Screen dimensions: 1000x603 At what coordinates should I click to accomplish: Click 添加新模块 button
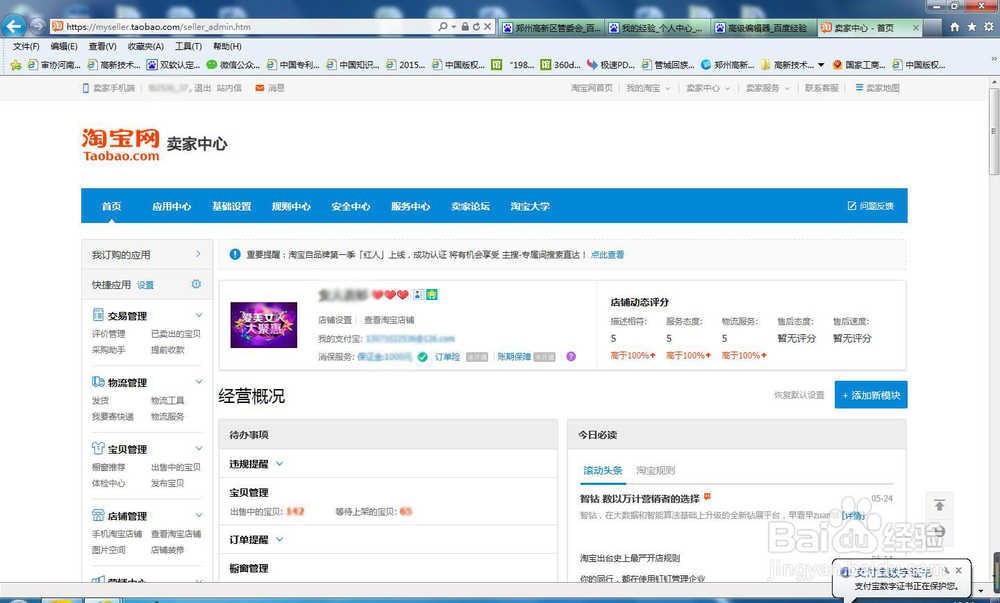pos(871,395)
